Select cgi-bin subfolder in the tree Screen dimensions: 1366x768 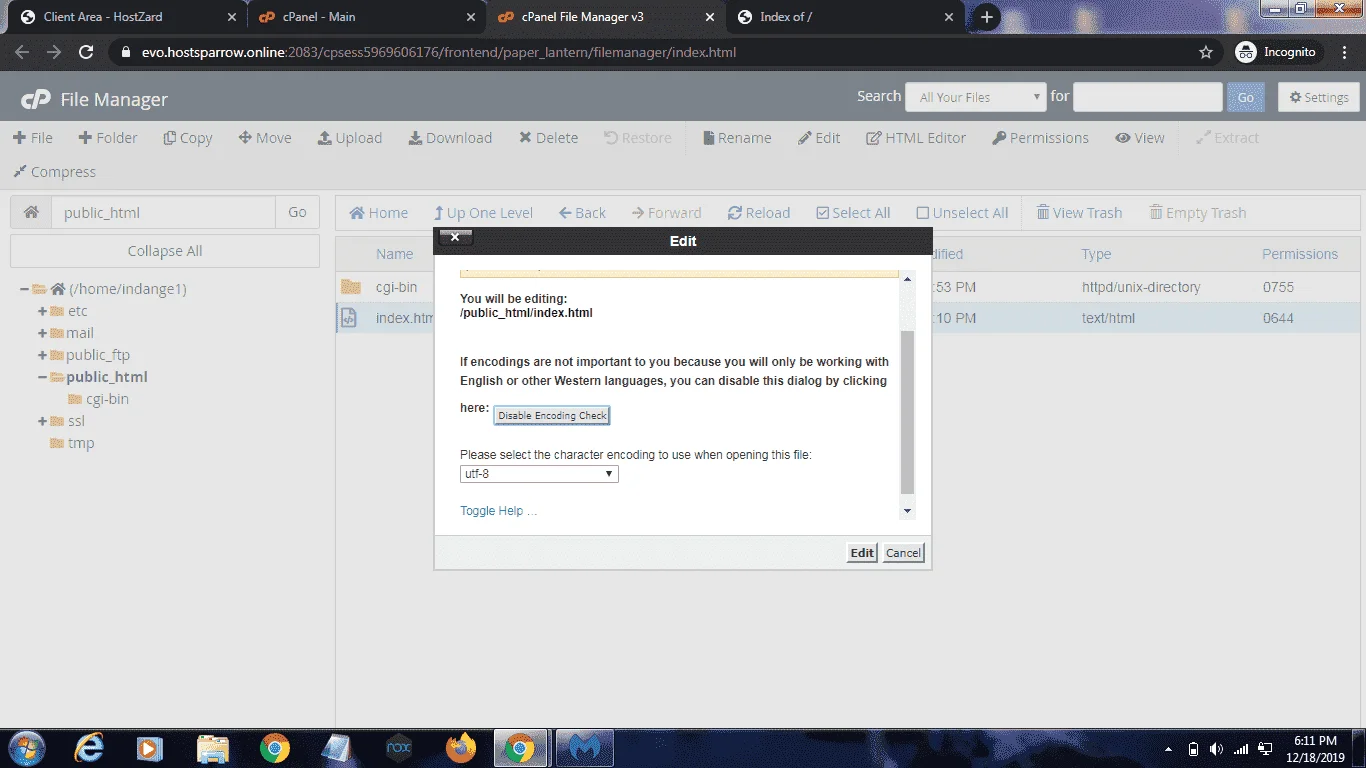coord(107,399)
